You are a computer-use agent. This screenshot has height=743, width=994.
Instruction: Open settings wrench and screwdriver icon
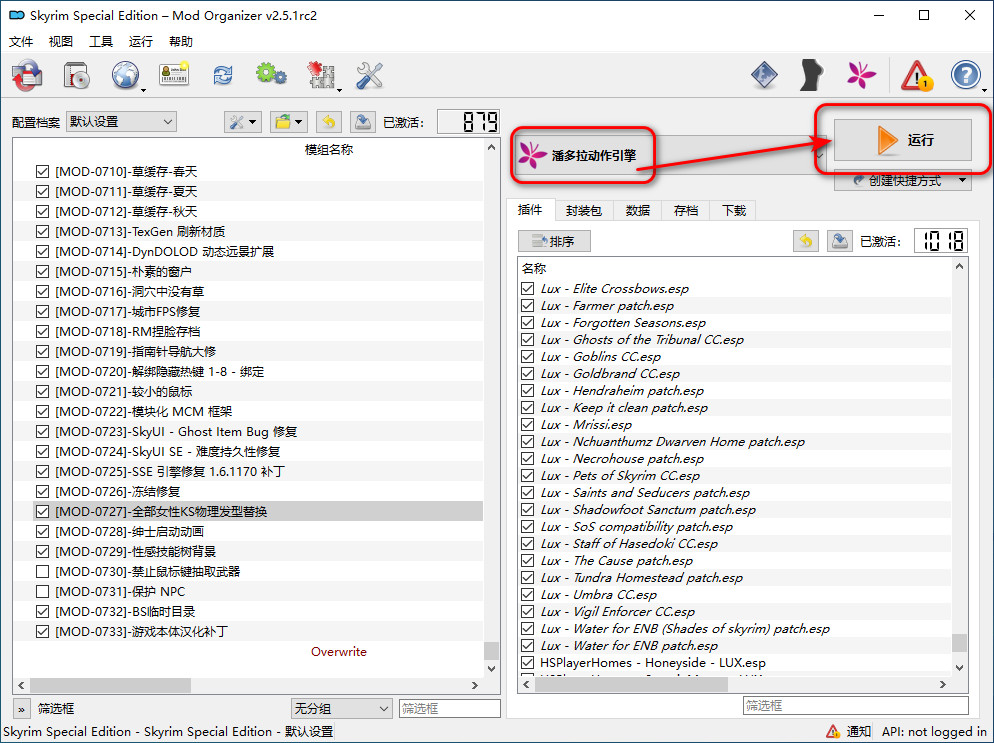click(369, 75)
